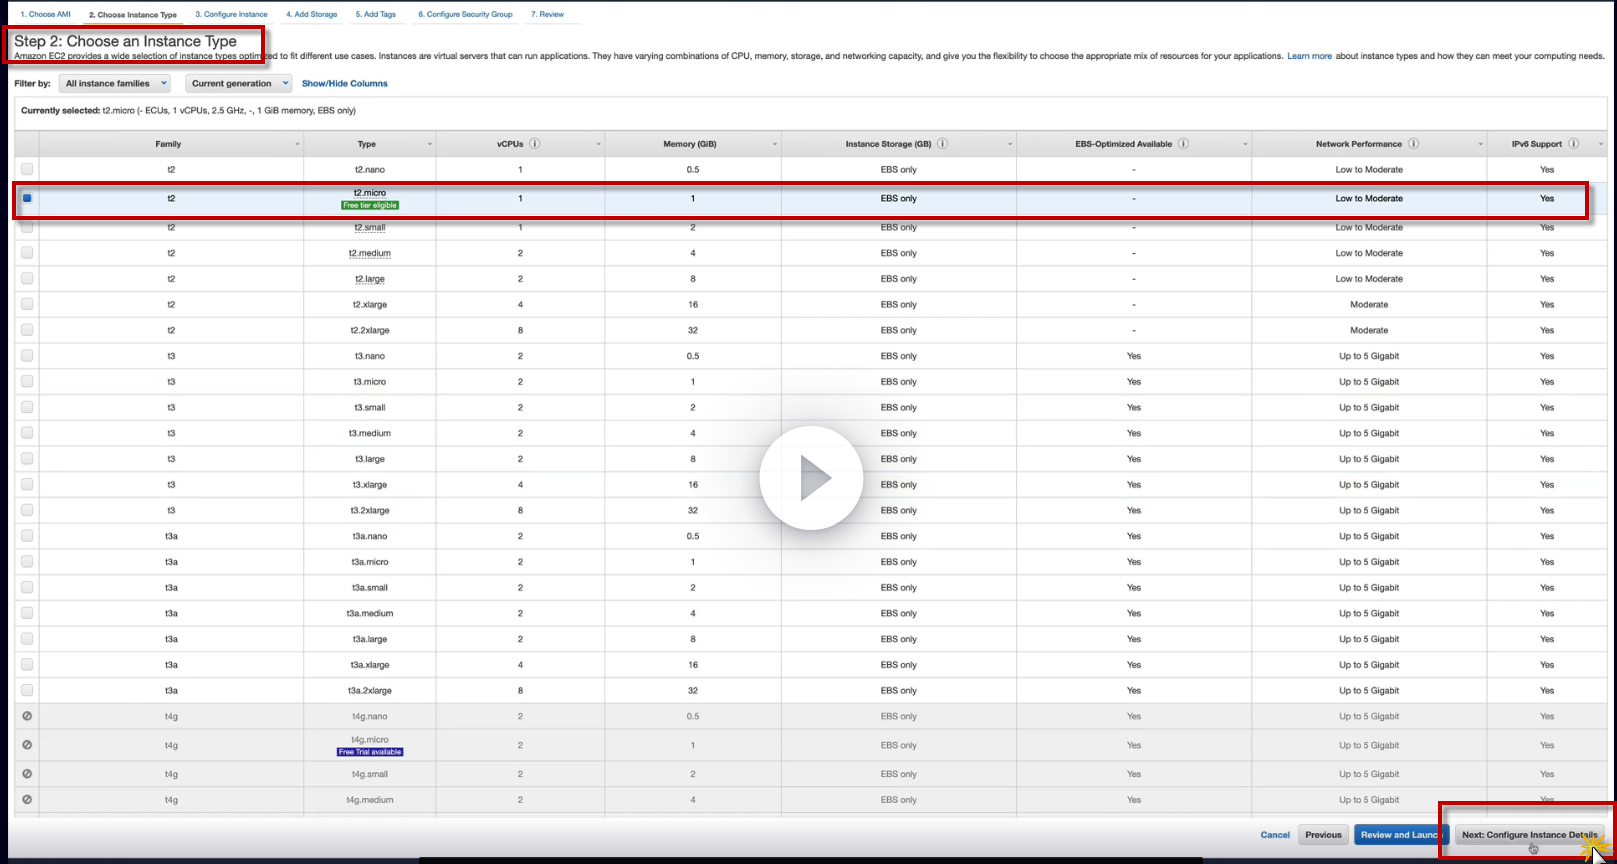Click the Free Trial available badge

tap(370, 752)
